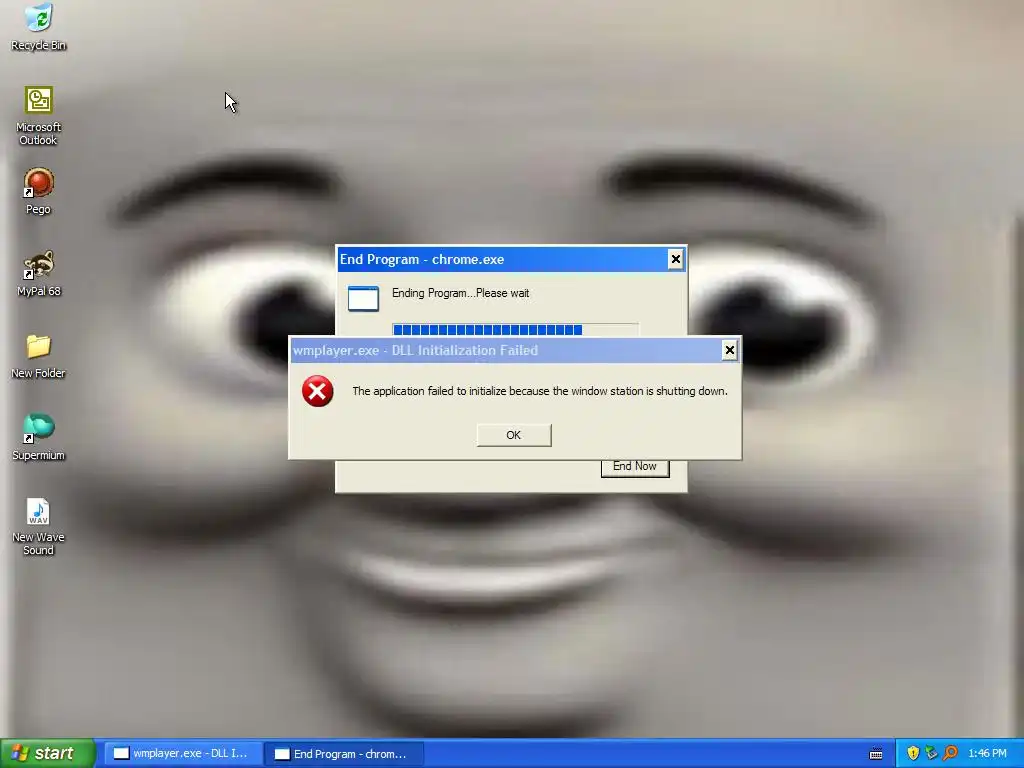1024x768 pixels.
Task: Click OK in the DLL Initialization Failed dialog
Action: coord(514,435)
